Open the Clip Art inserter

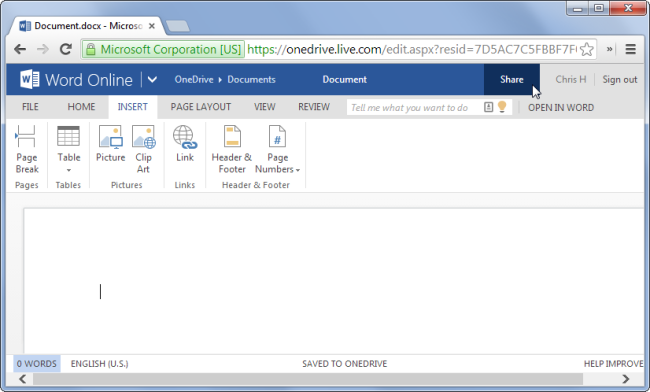coord(143,150)
